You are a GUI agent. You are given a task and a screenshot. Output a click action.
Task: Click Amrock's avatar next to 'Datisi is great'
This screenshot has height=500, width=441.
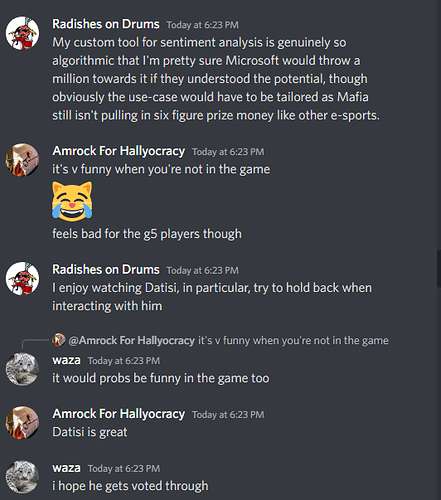22,423
